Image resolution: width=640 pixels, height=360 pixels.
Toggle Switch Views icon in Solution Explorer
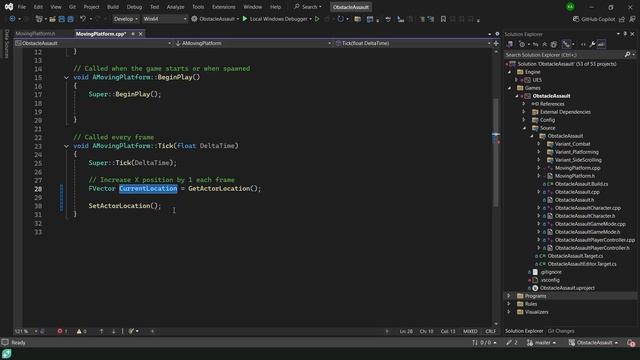tap(510, 44)
